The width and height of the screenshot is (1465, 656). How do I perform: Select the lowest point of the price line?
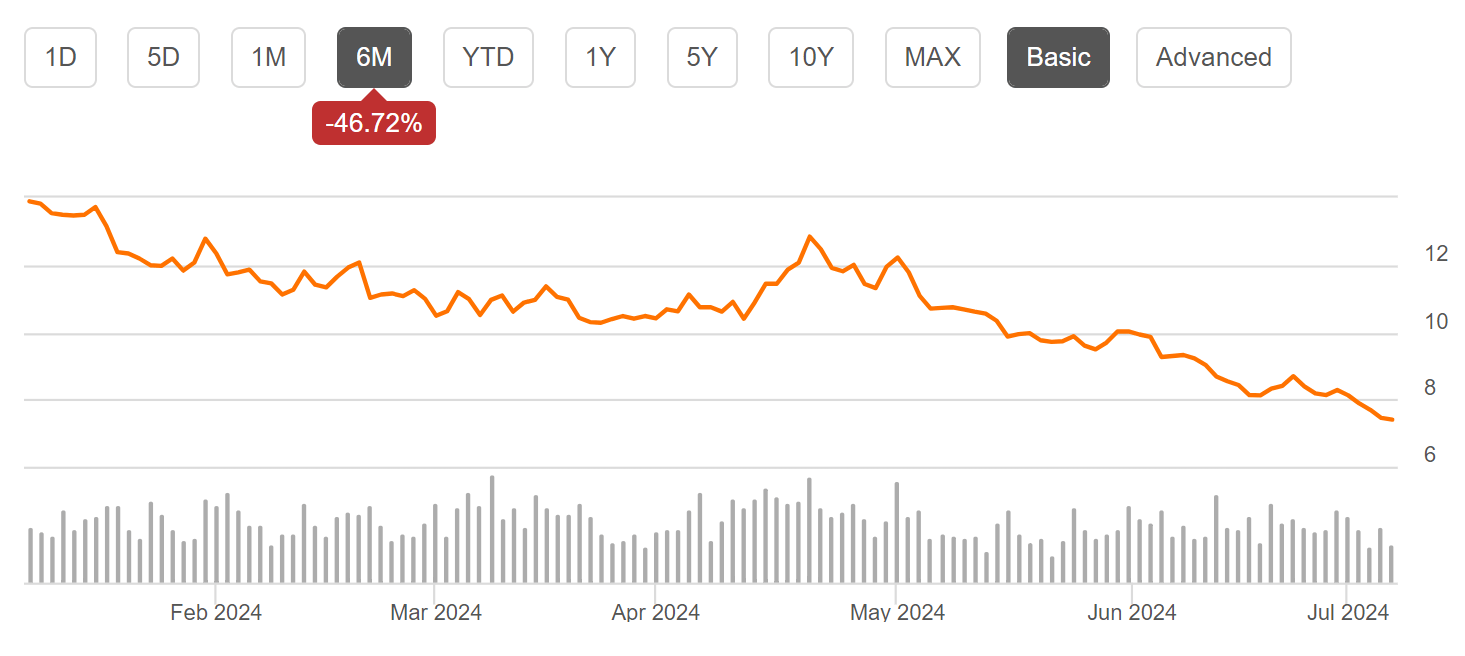click(1391, 419)
